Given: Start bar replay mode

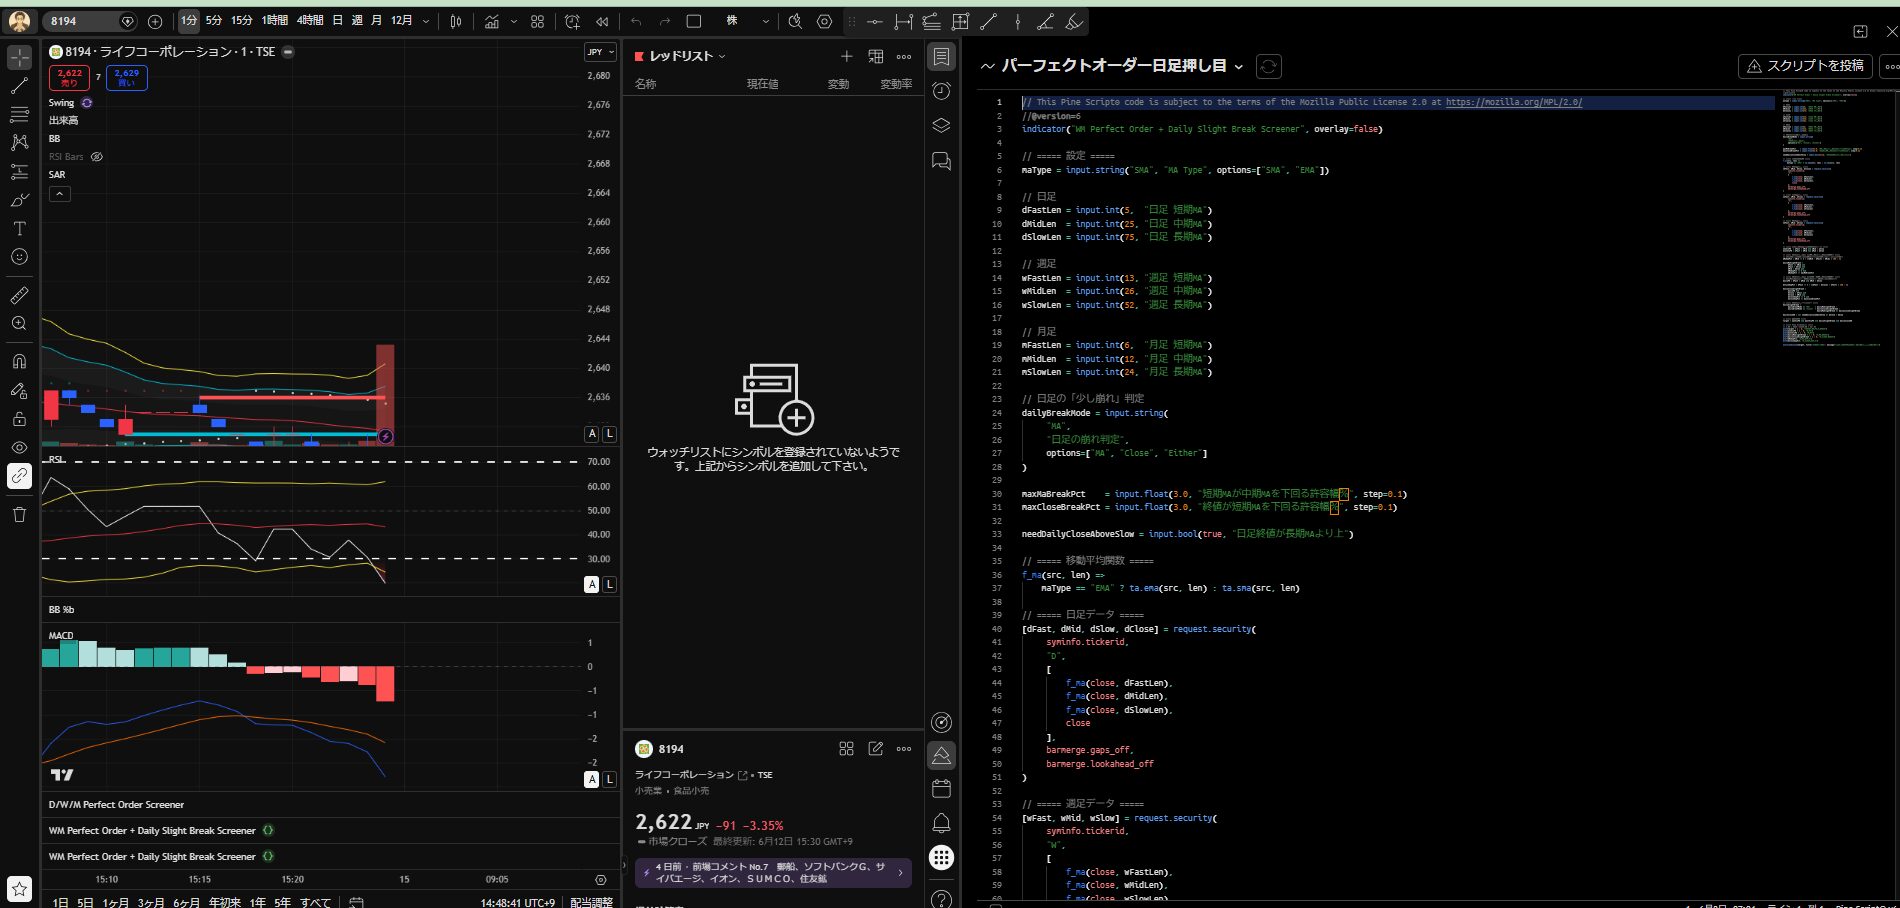Looking at the screenshot, I should [602, 21].
